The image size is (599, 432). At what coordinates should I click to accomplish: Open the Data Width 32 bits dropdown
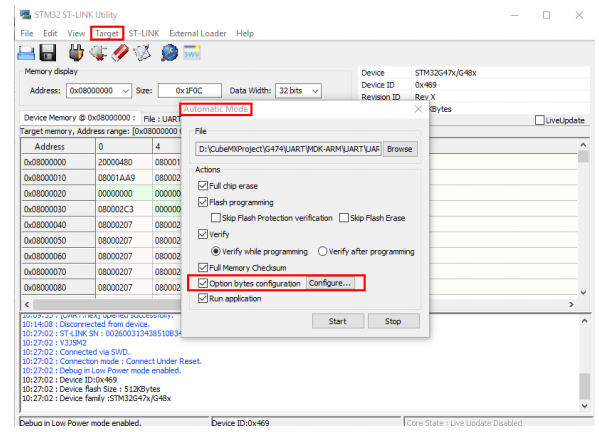click(x=315, y=91)
